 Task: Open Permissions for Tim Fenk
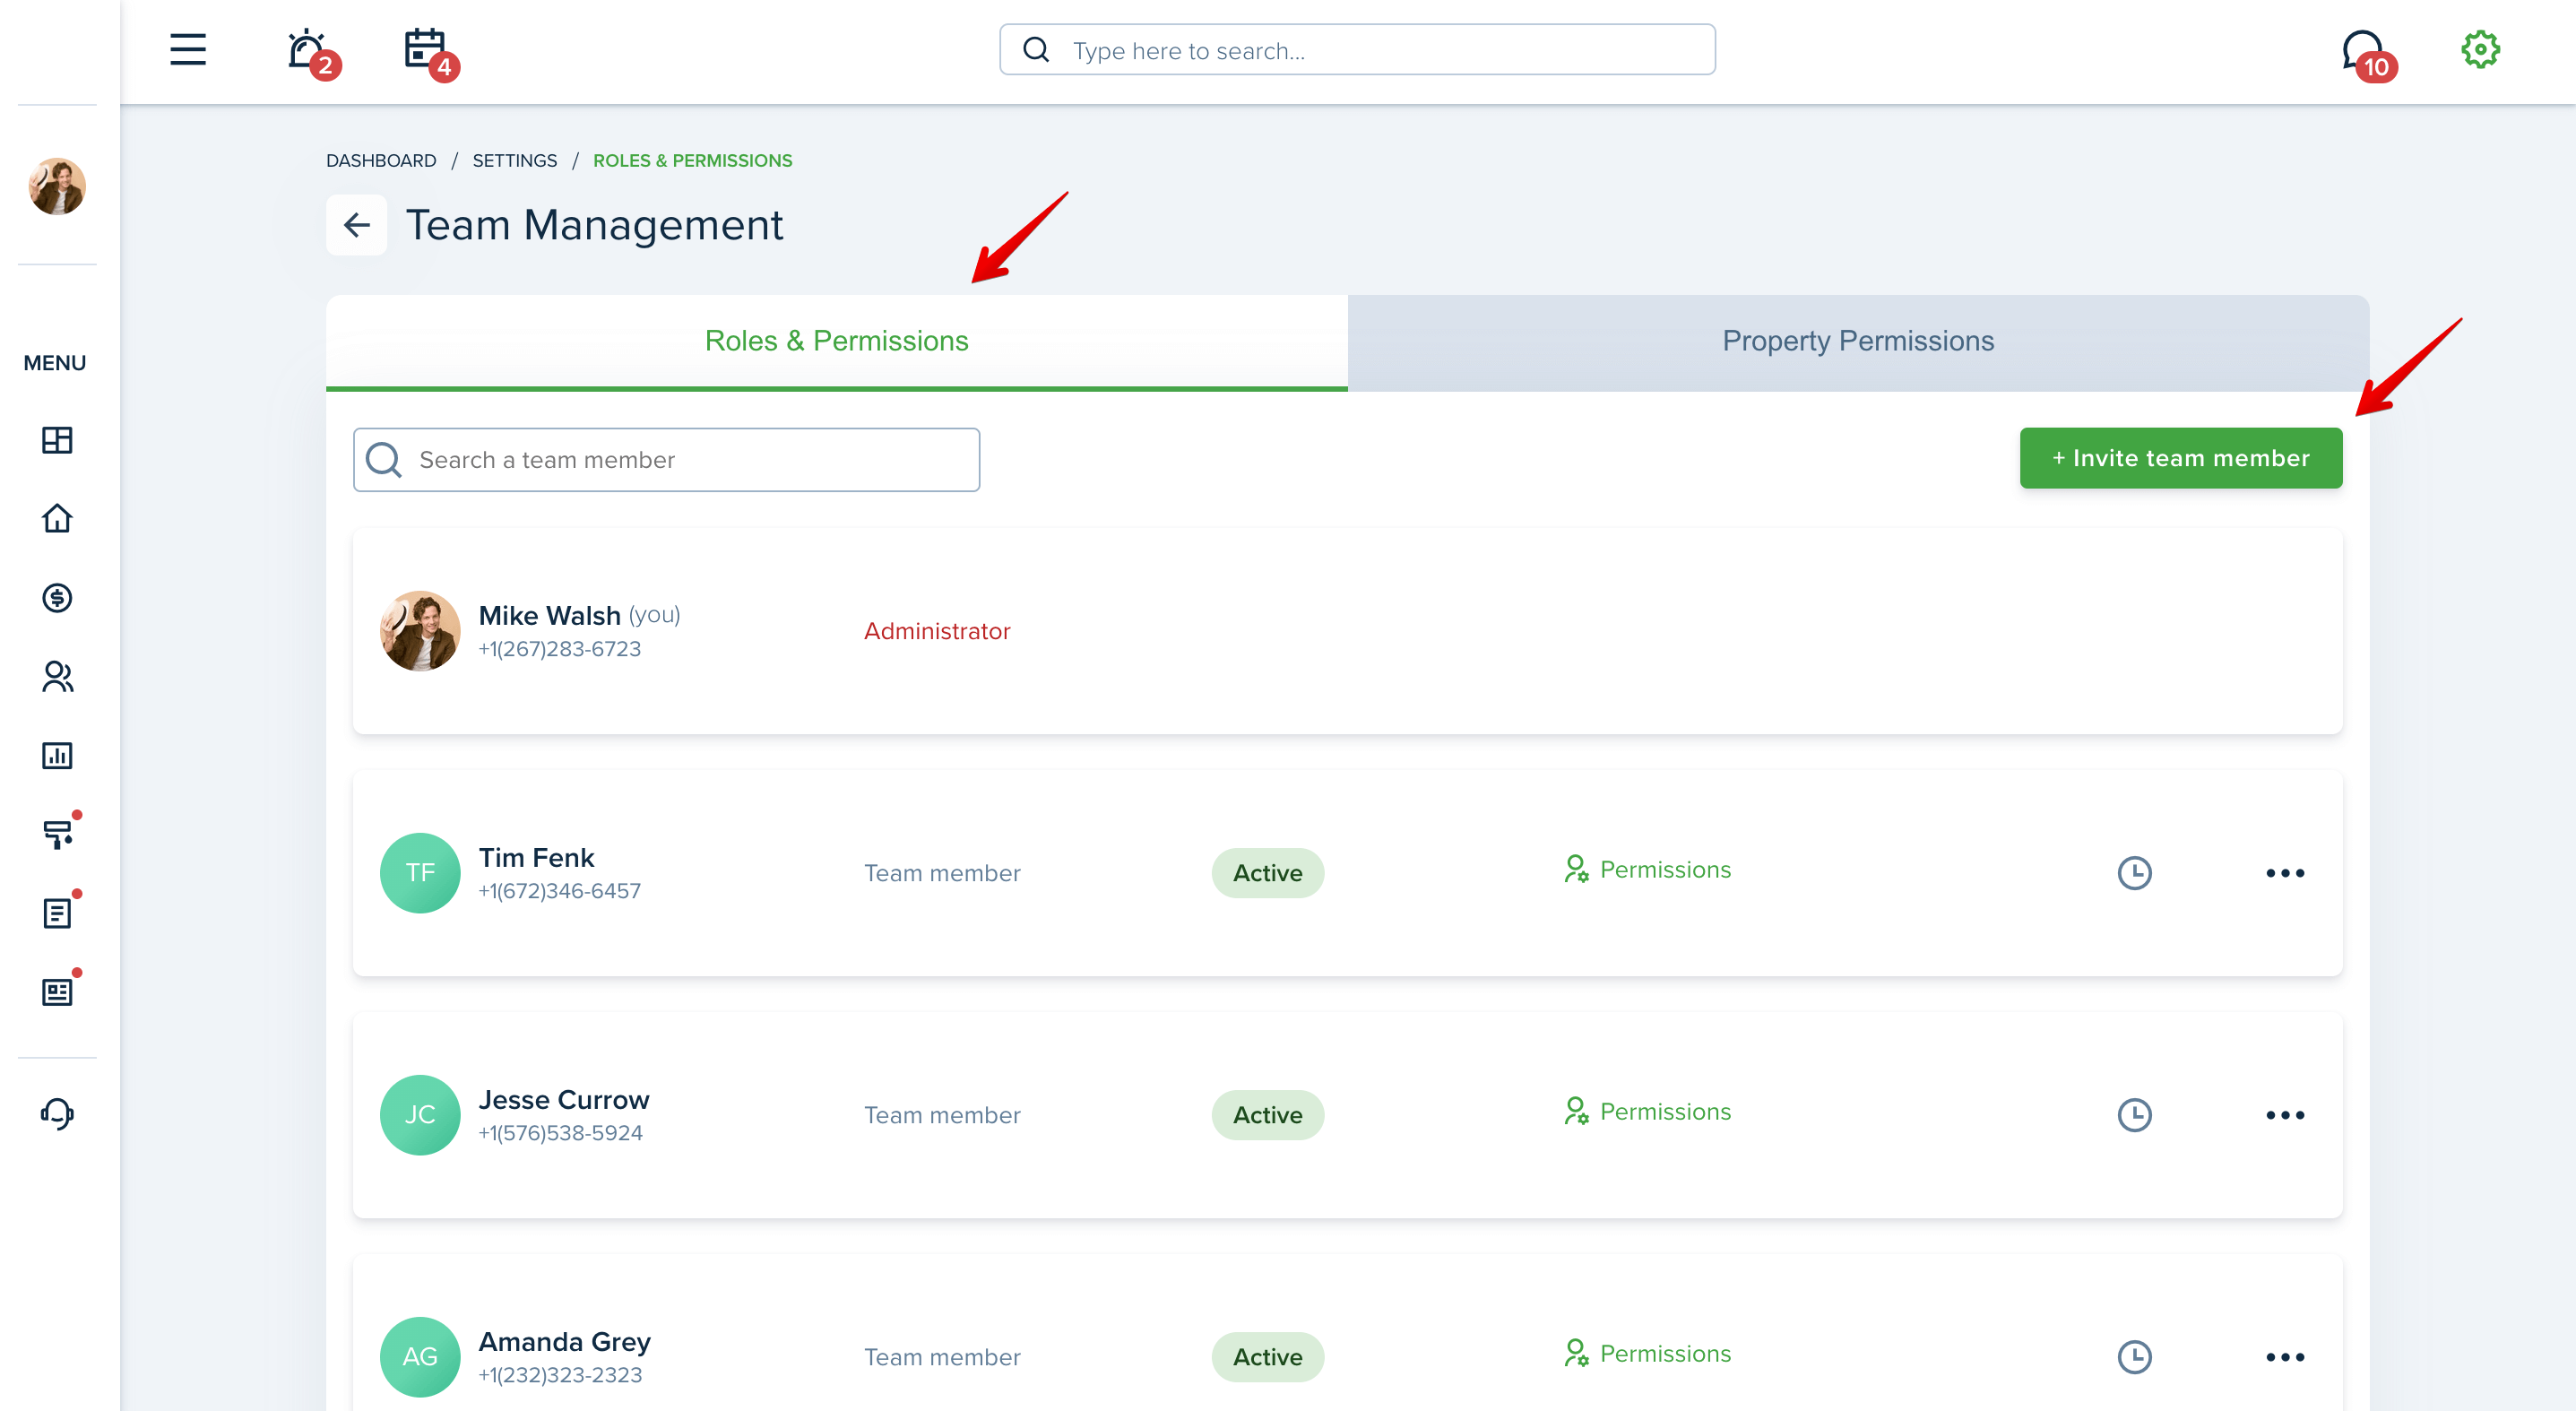[x=1647, y=870]
